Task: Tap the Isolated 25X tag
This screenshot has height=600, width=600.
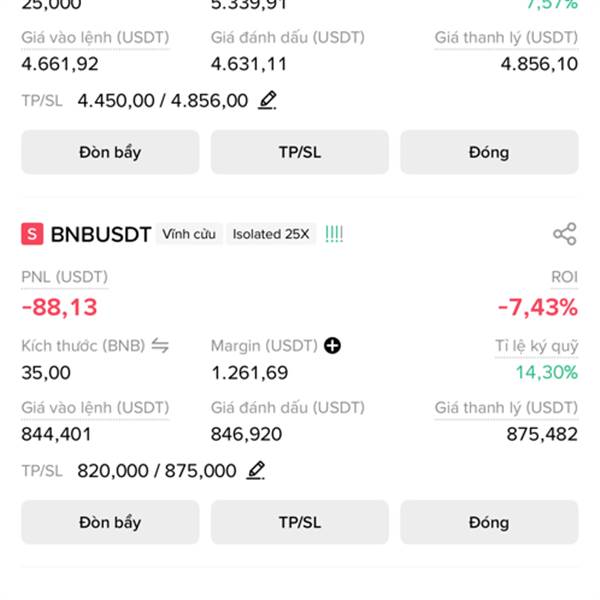Action: click(271, 234)
